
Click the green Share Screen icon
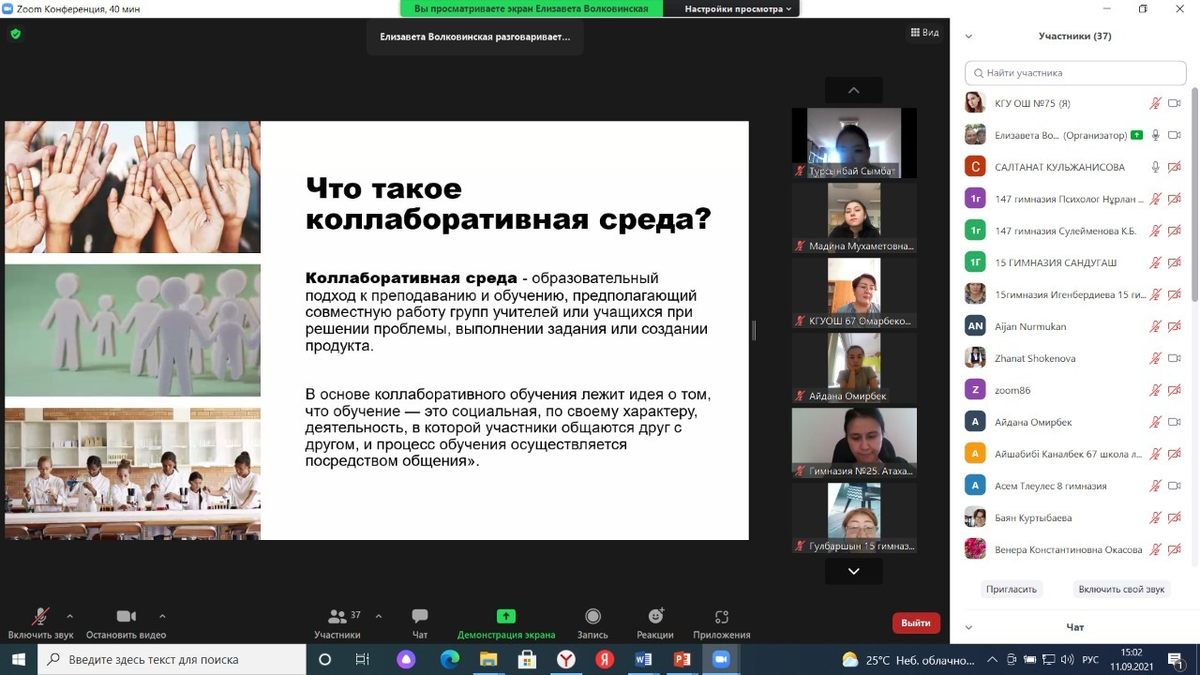(x=506, y=617)
